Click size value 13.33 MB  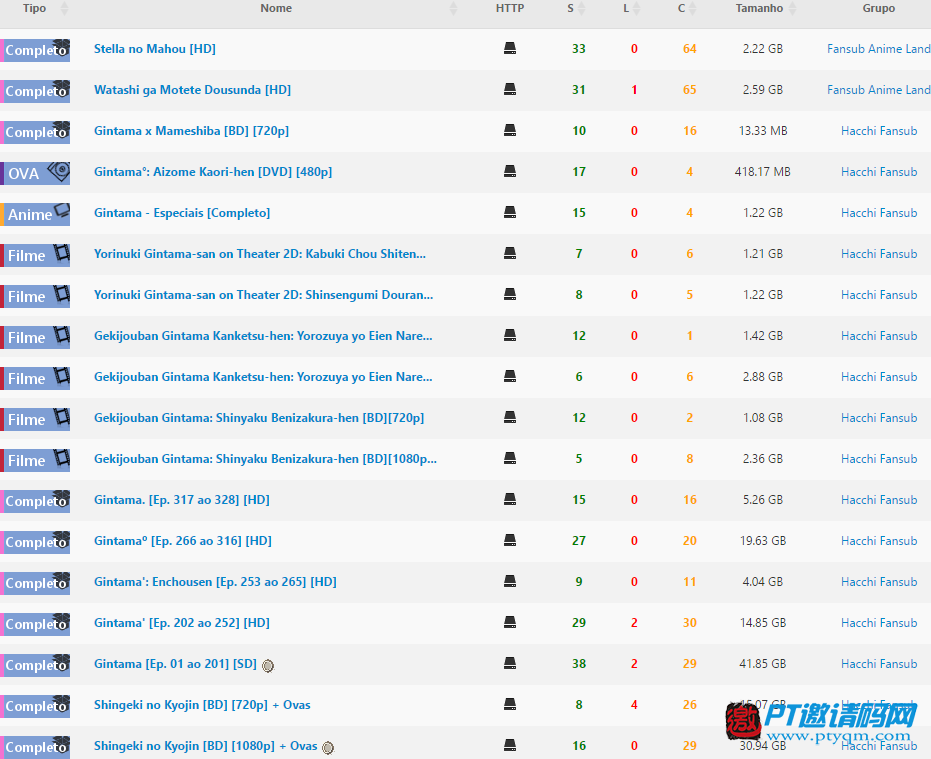coord(762,131)
